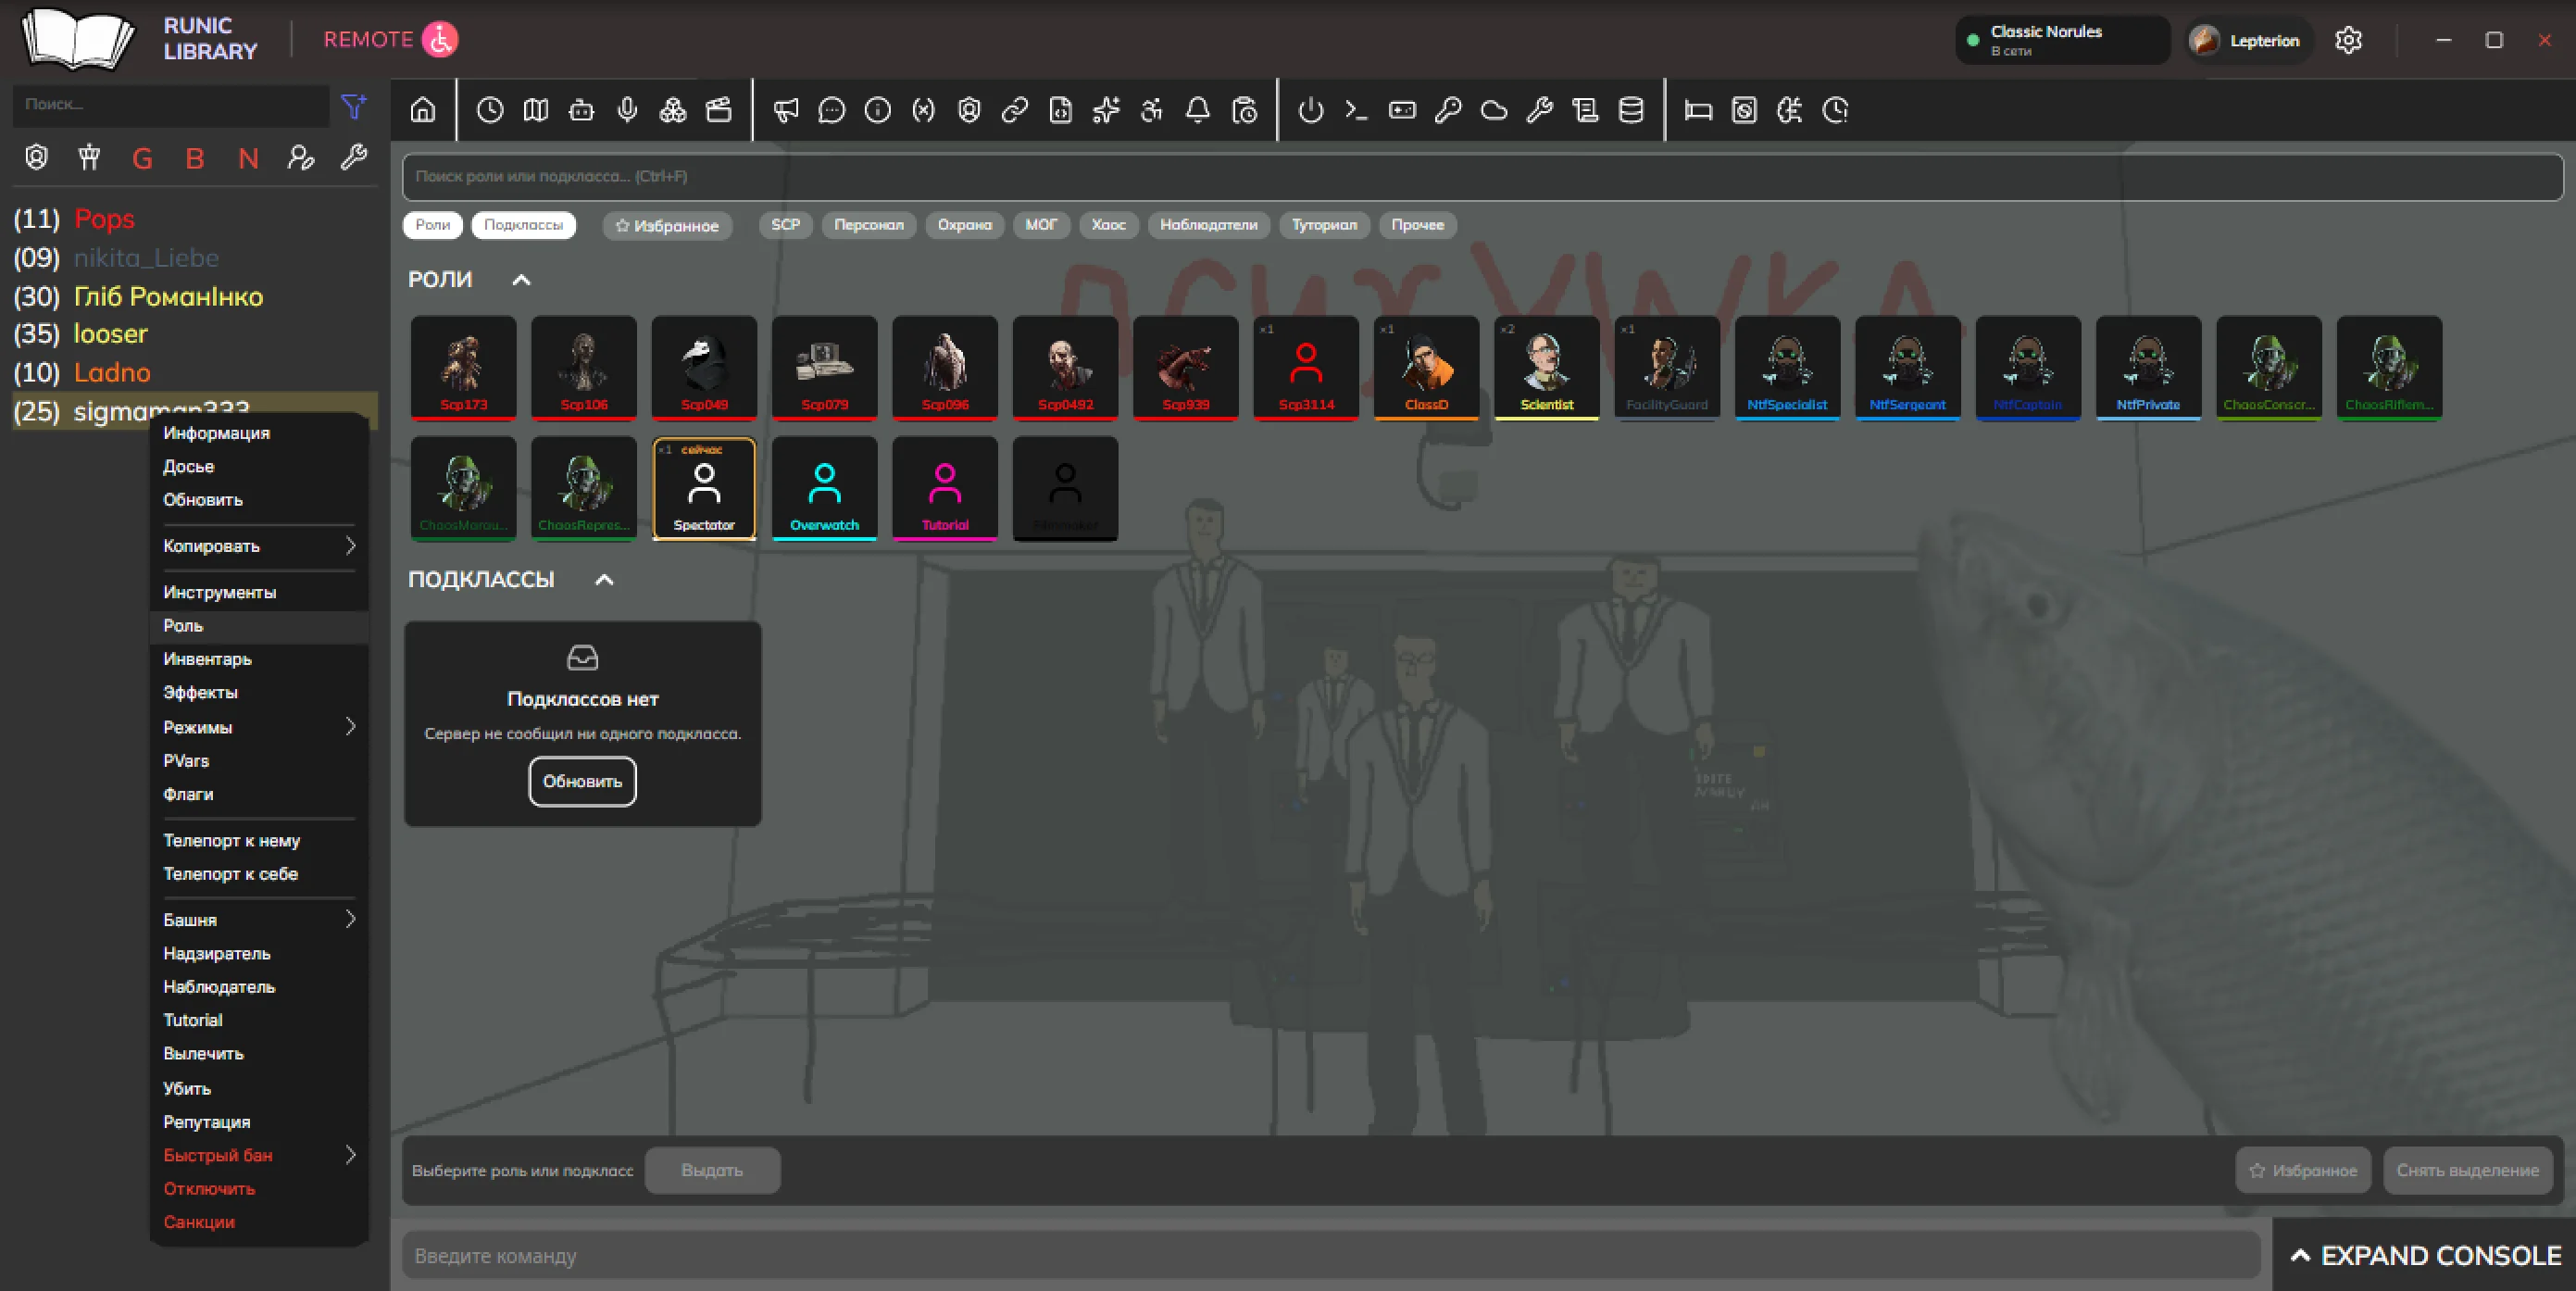The image size is (2576, 1291).
Task: Click the microphone toolbar icon
Action: (627, 110)
